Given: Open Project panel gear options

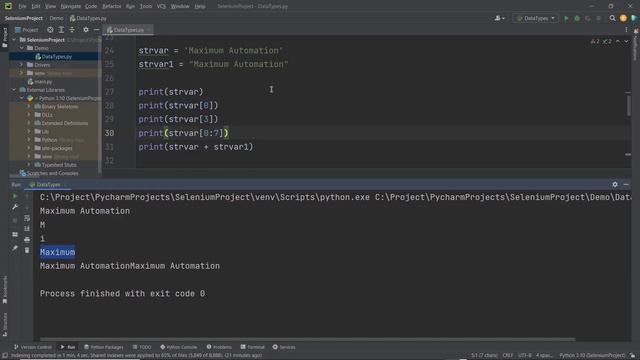Looking at the screenshot, I should 86,30.
